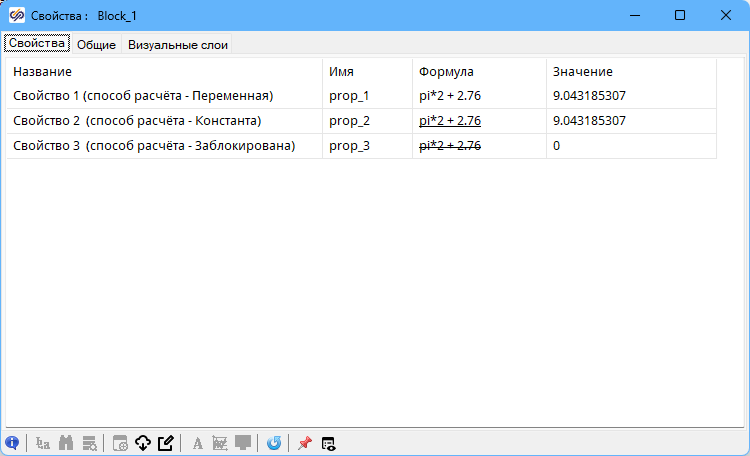Click the blue info icon in bottom toolbar

coord(12,443)
